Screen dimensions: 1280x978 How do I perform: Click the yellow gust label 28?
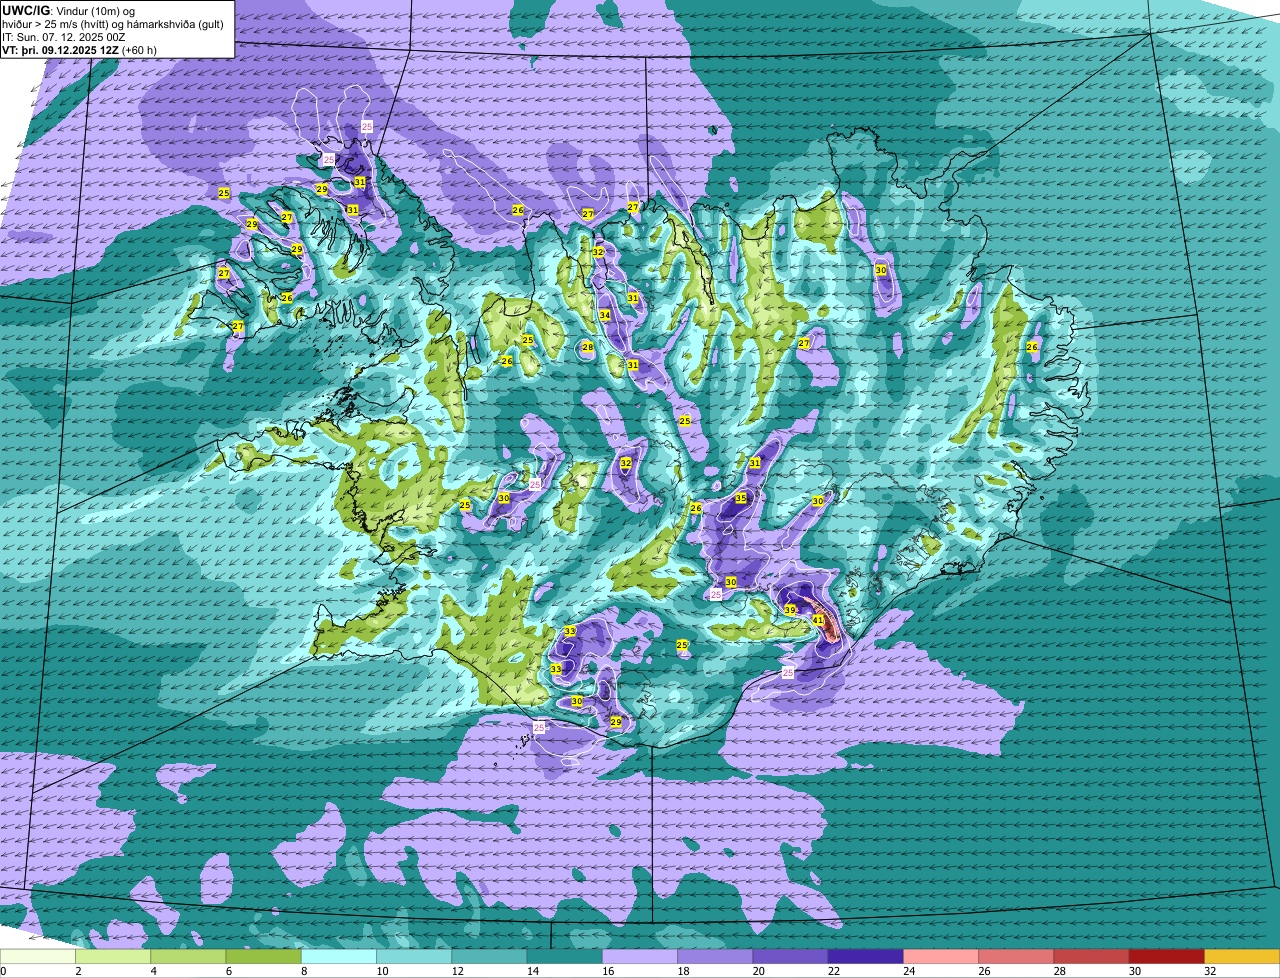point(588,347)
